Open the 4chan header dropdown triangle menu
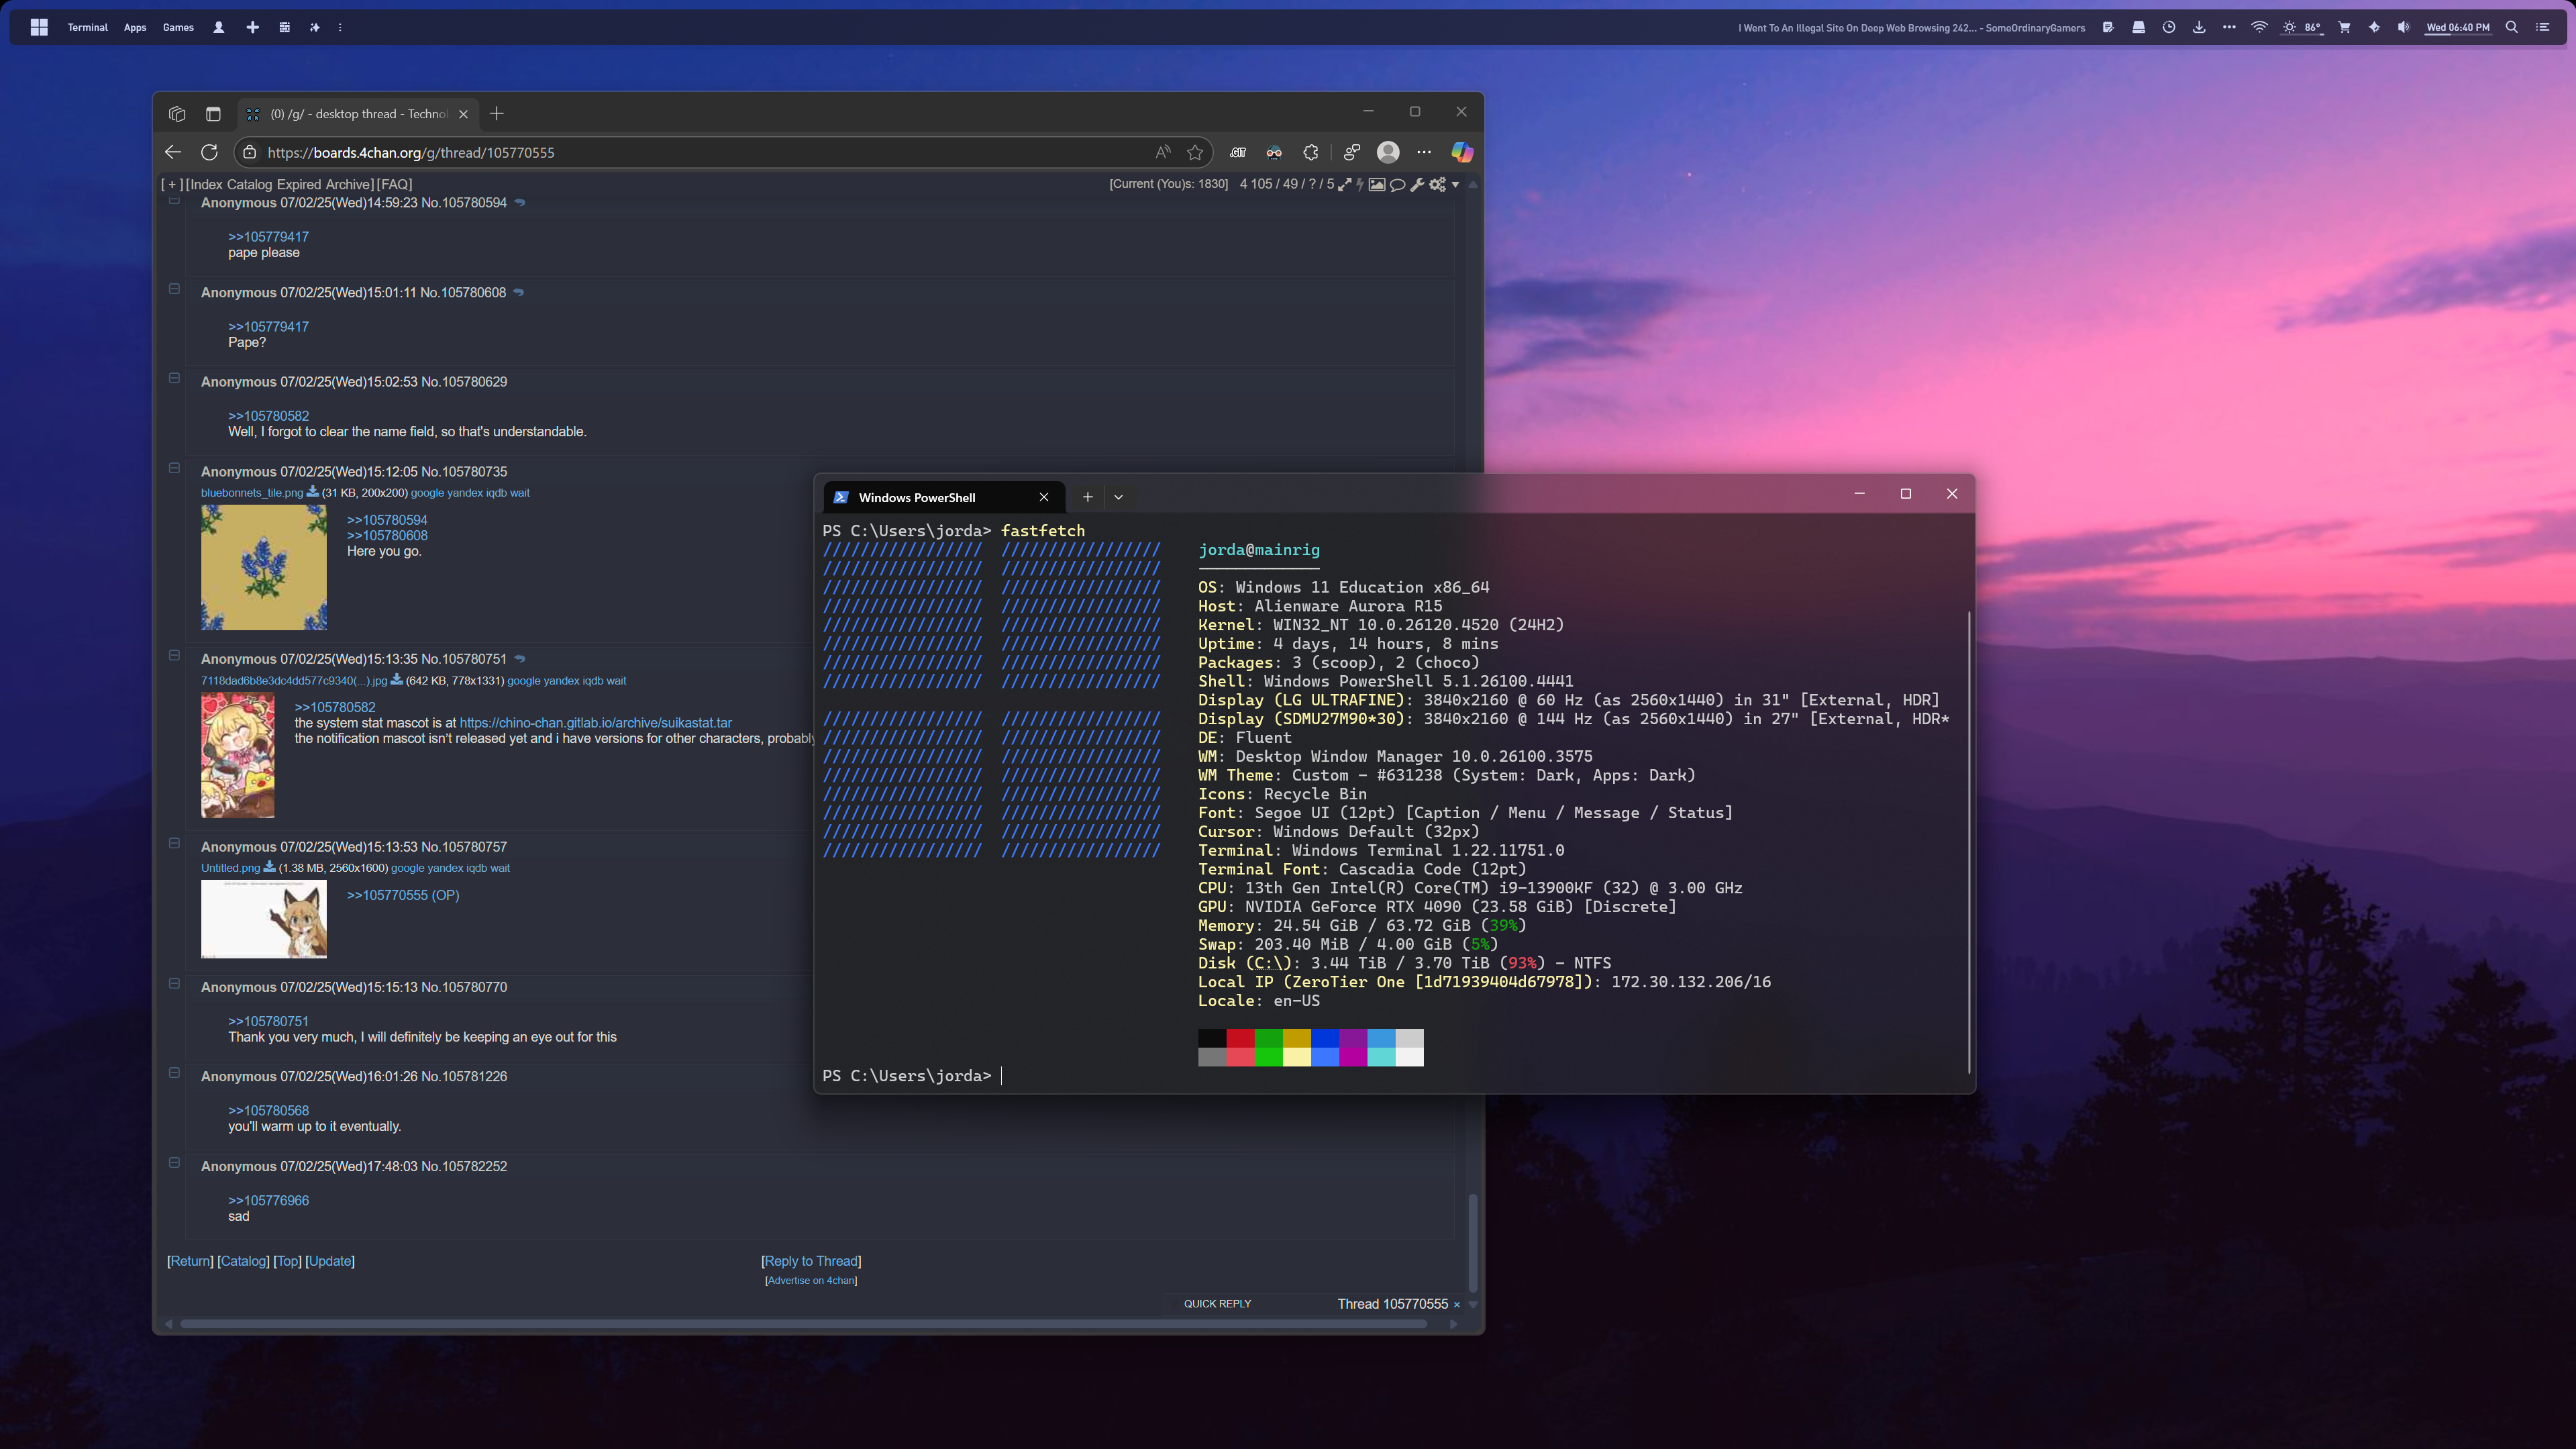 click(x=1455, y=184)
